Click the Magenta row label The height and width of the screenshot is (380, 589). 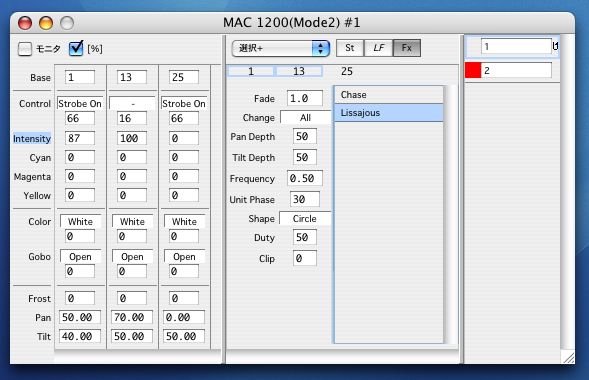pyautogui.click(x=32, y=176)
